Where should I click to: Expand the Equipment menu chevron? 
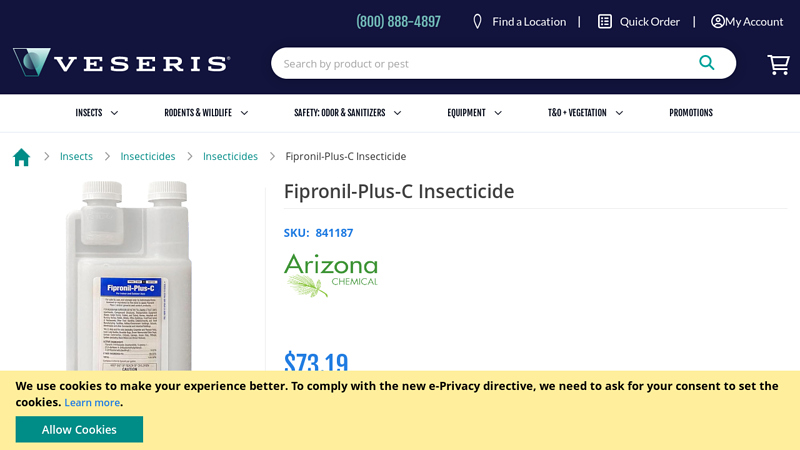coord(498,113)
